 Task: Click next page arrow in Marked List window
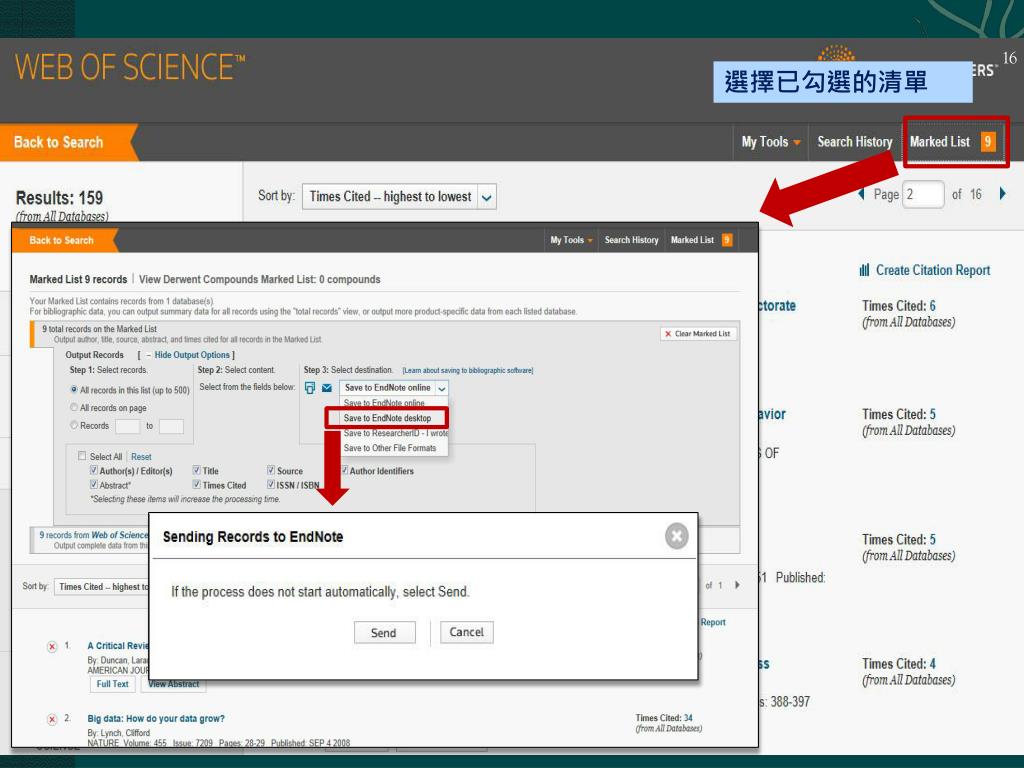737,585
